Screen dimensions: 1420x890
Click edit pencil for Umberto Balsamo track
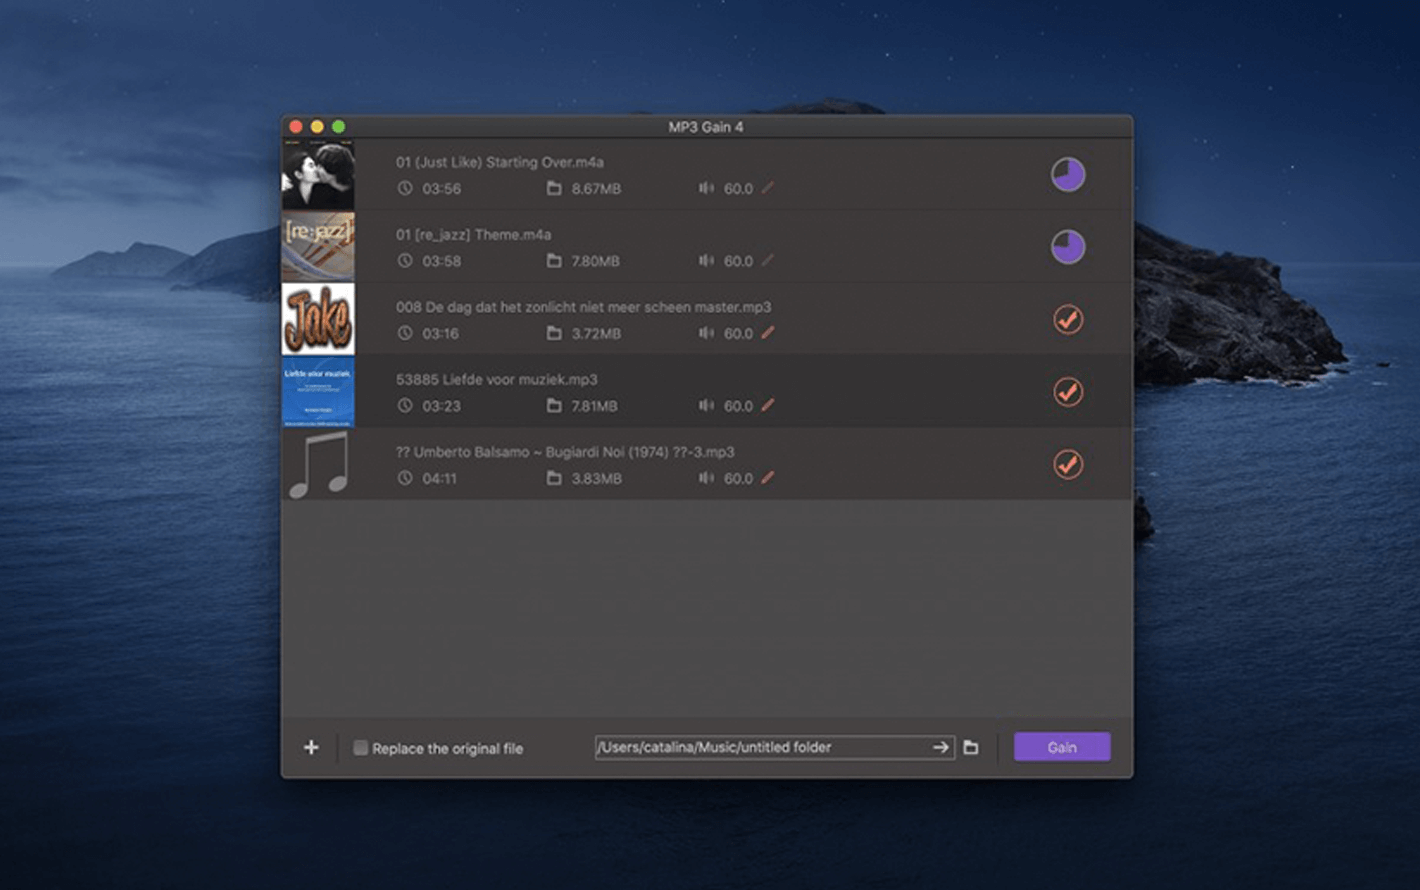pos(767,478)
